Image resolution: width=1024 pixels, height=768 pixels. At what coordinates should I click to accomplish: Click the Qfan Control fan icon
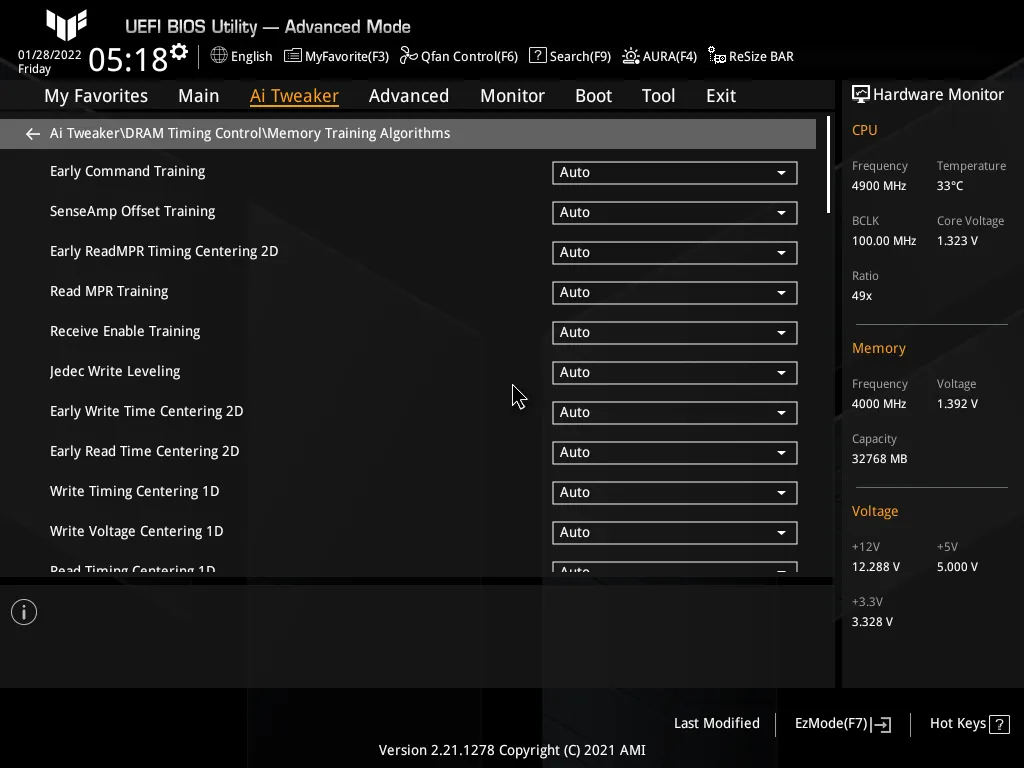click(409, 56)
